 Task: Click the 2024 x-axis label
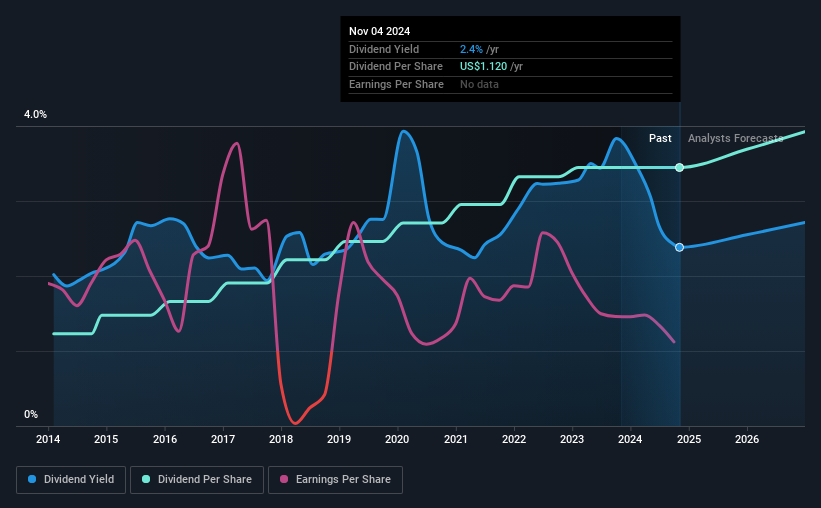[x=630, y=439]
